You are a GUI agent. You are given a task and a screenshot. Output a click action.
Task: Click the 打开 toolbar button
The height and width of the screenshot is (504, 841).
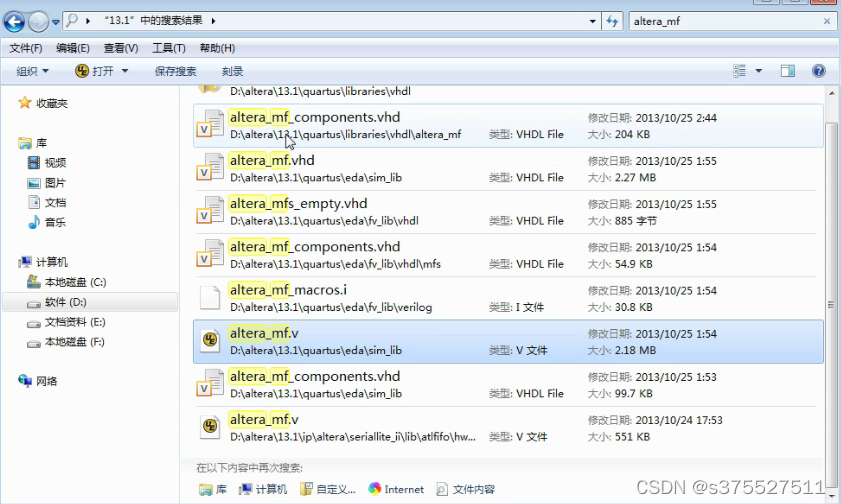tap(95, 71)
